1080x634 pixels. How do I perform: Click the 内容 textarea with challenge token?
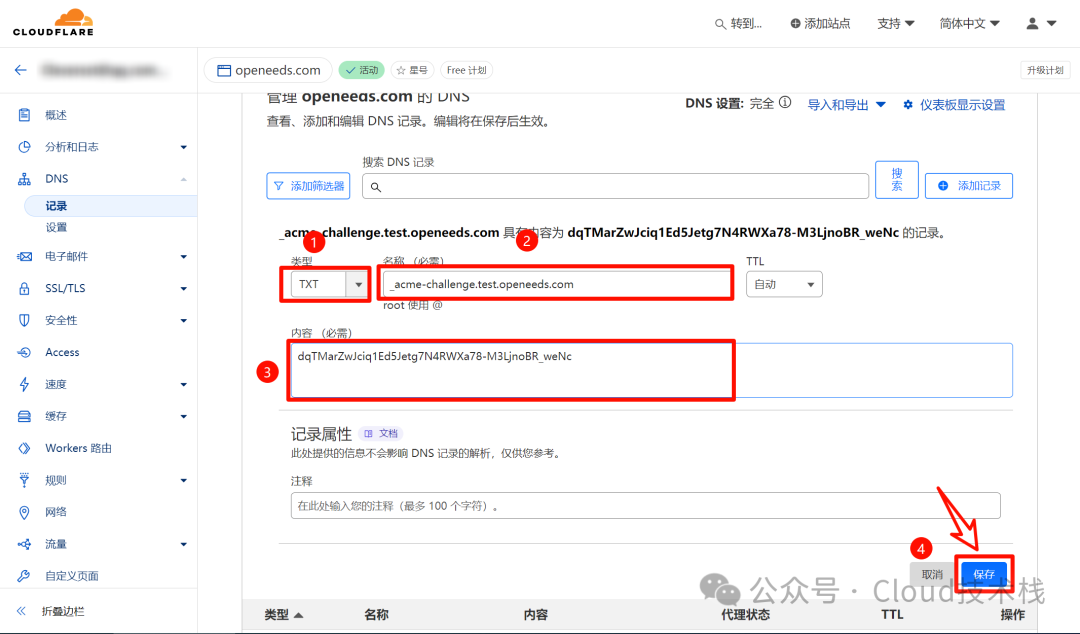click(651, 370)
